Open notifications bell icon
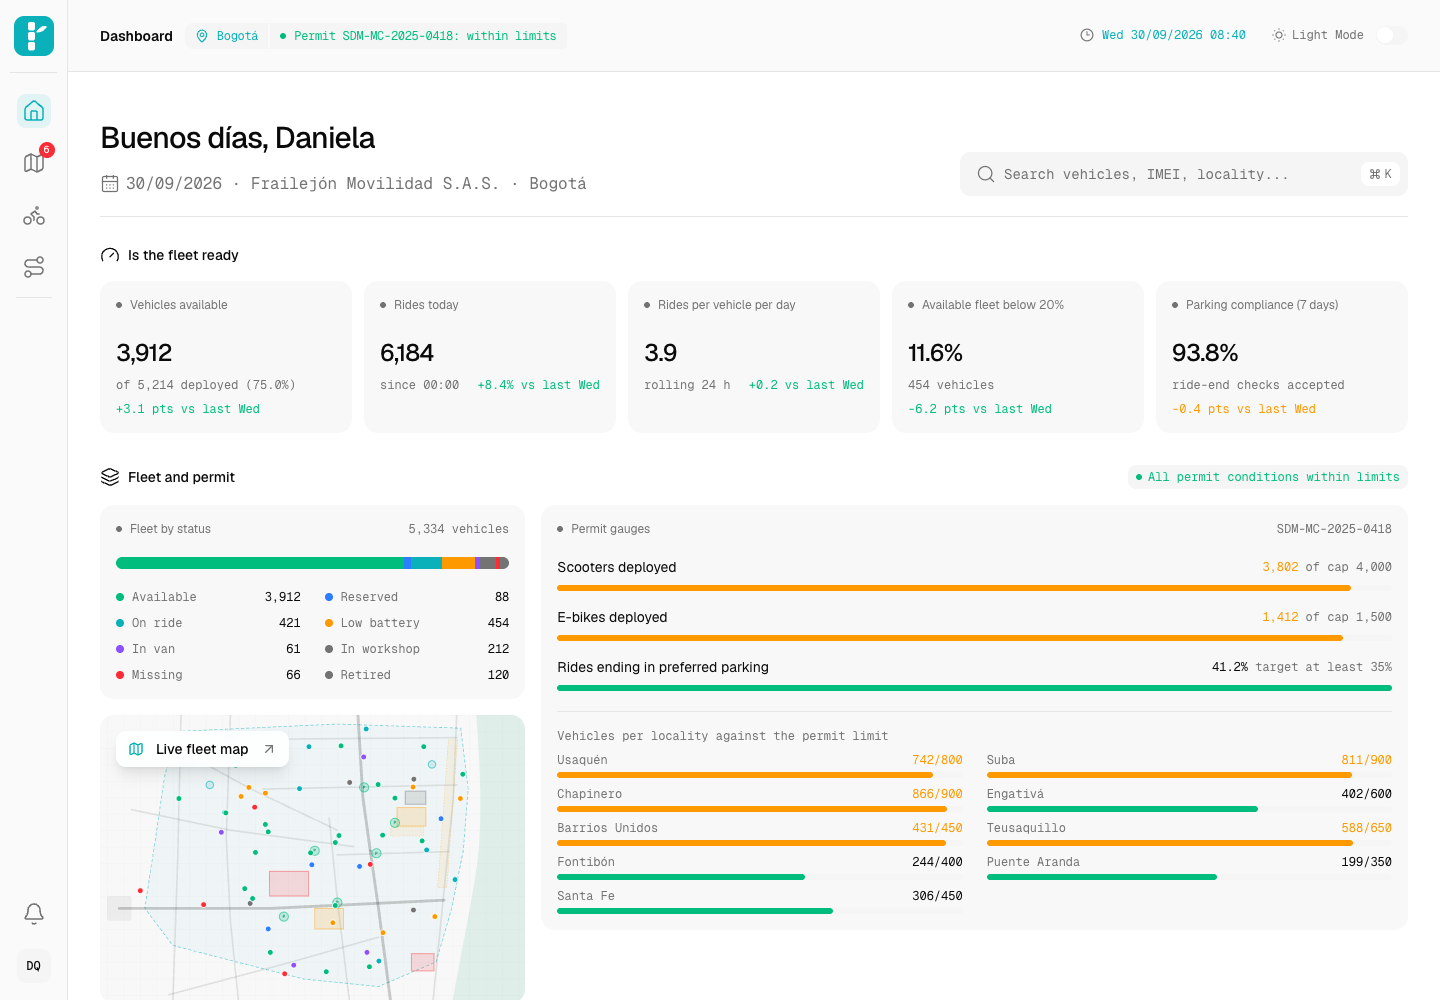 34,913
